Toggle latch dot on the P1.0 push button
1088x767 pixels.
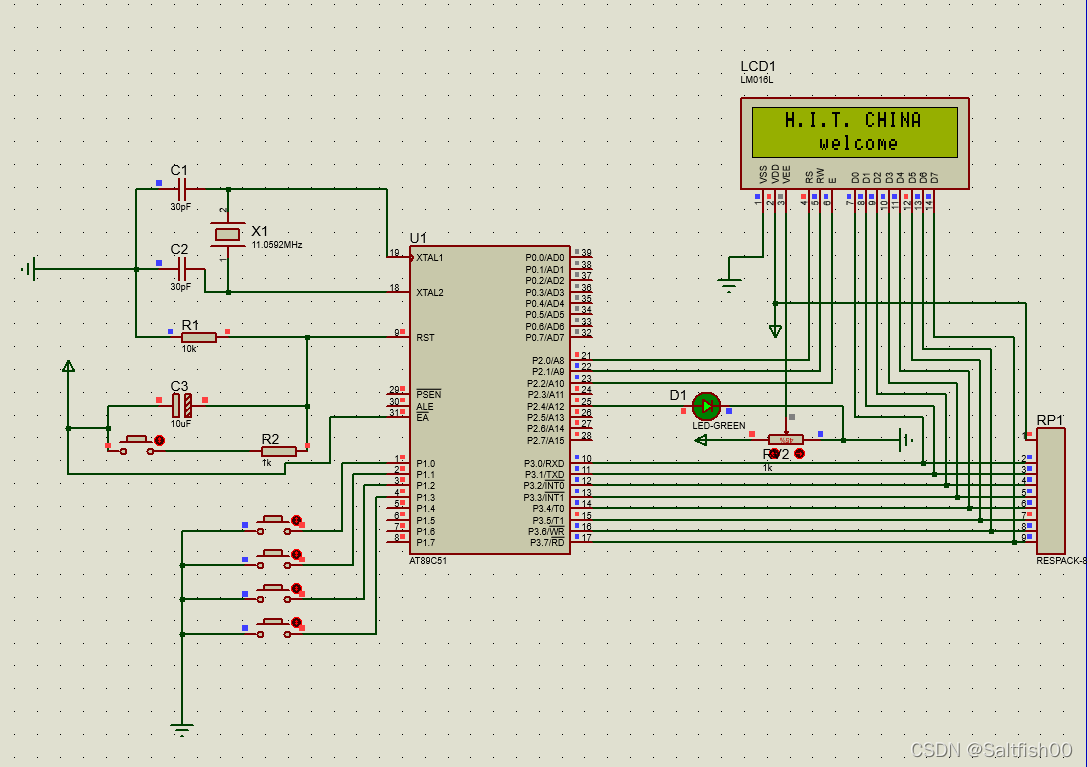(296, 520)
